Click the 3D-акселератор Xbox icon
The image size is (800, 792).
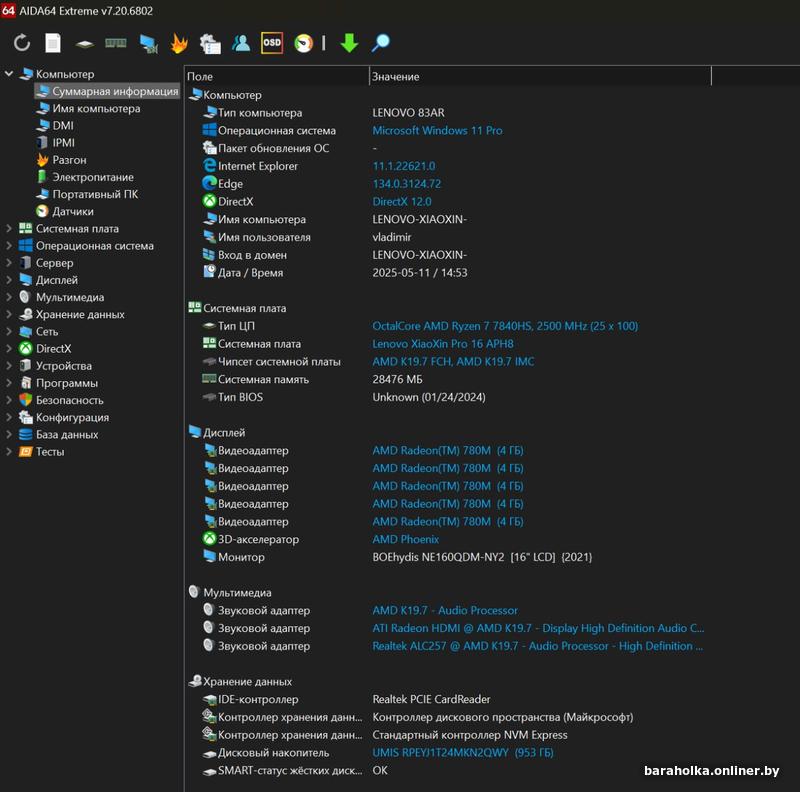tap(210, 538)
